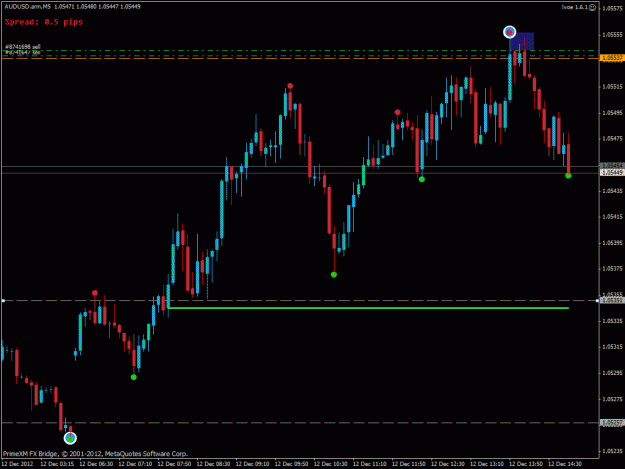Click the green swing-low dot below the 11:50 candles
The width and height of the screenshot is (625, 469).
point(422,180)
